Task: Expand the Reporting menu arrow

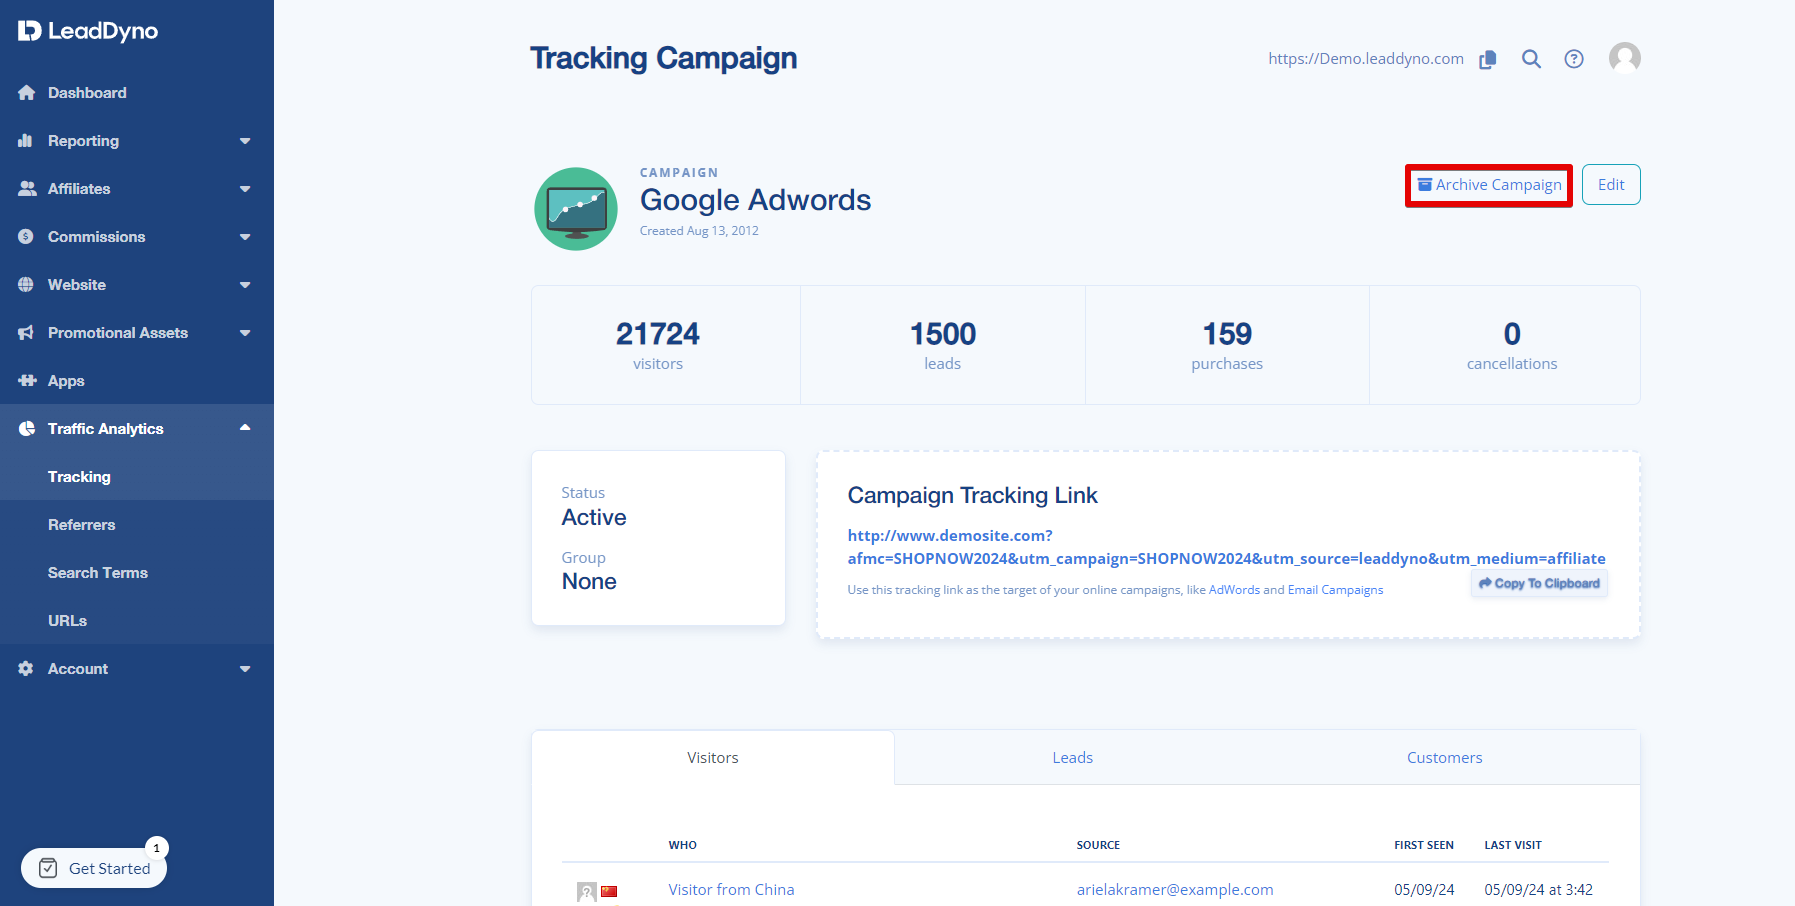Action: (x=245, y=141)
